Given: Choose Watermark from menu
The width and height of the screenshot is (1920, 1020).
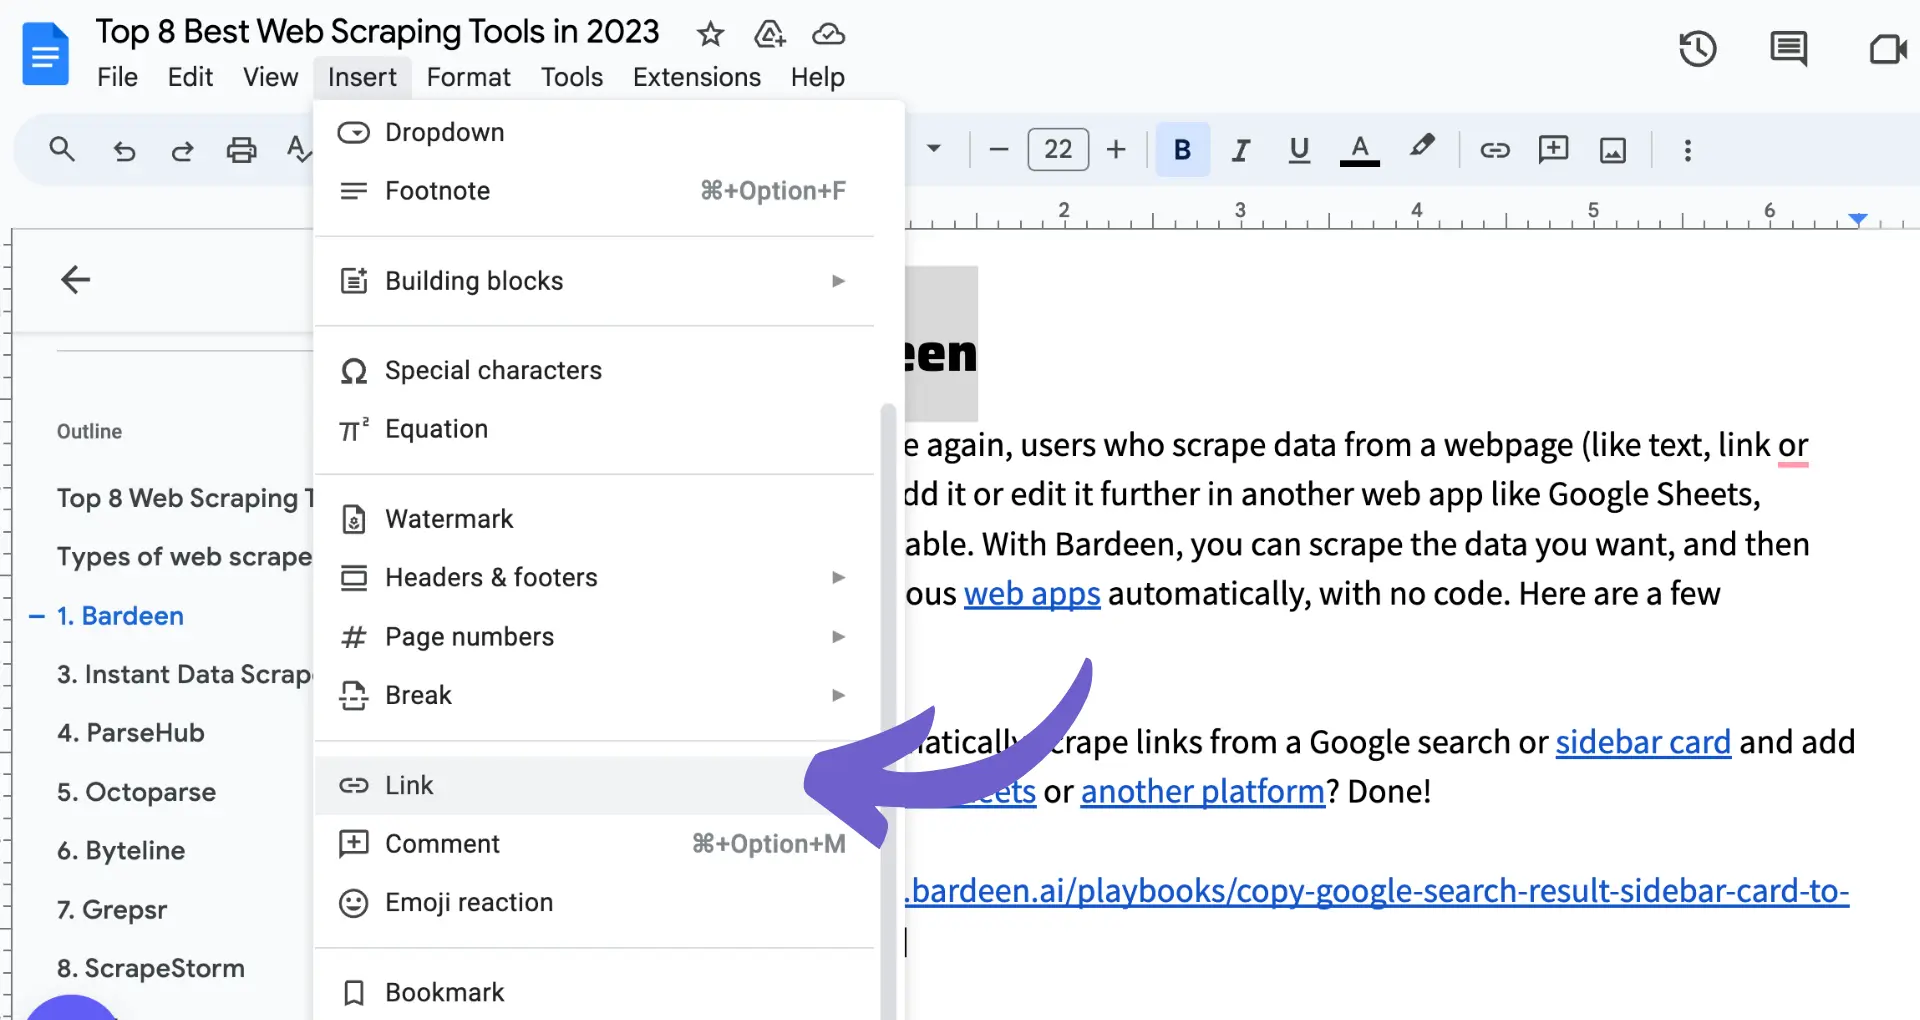Looking at the screenshot, I should 594,519.
